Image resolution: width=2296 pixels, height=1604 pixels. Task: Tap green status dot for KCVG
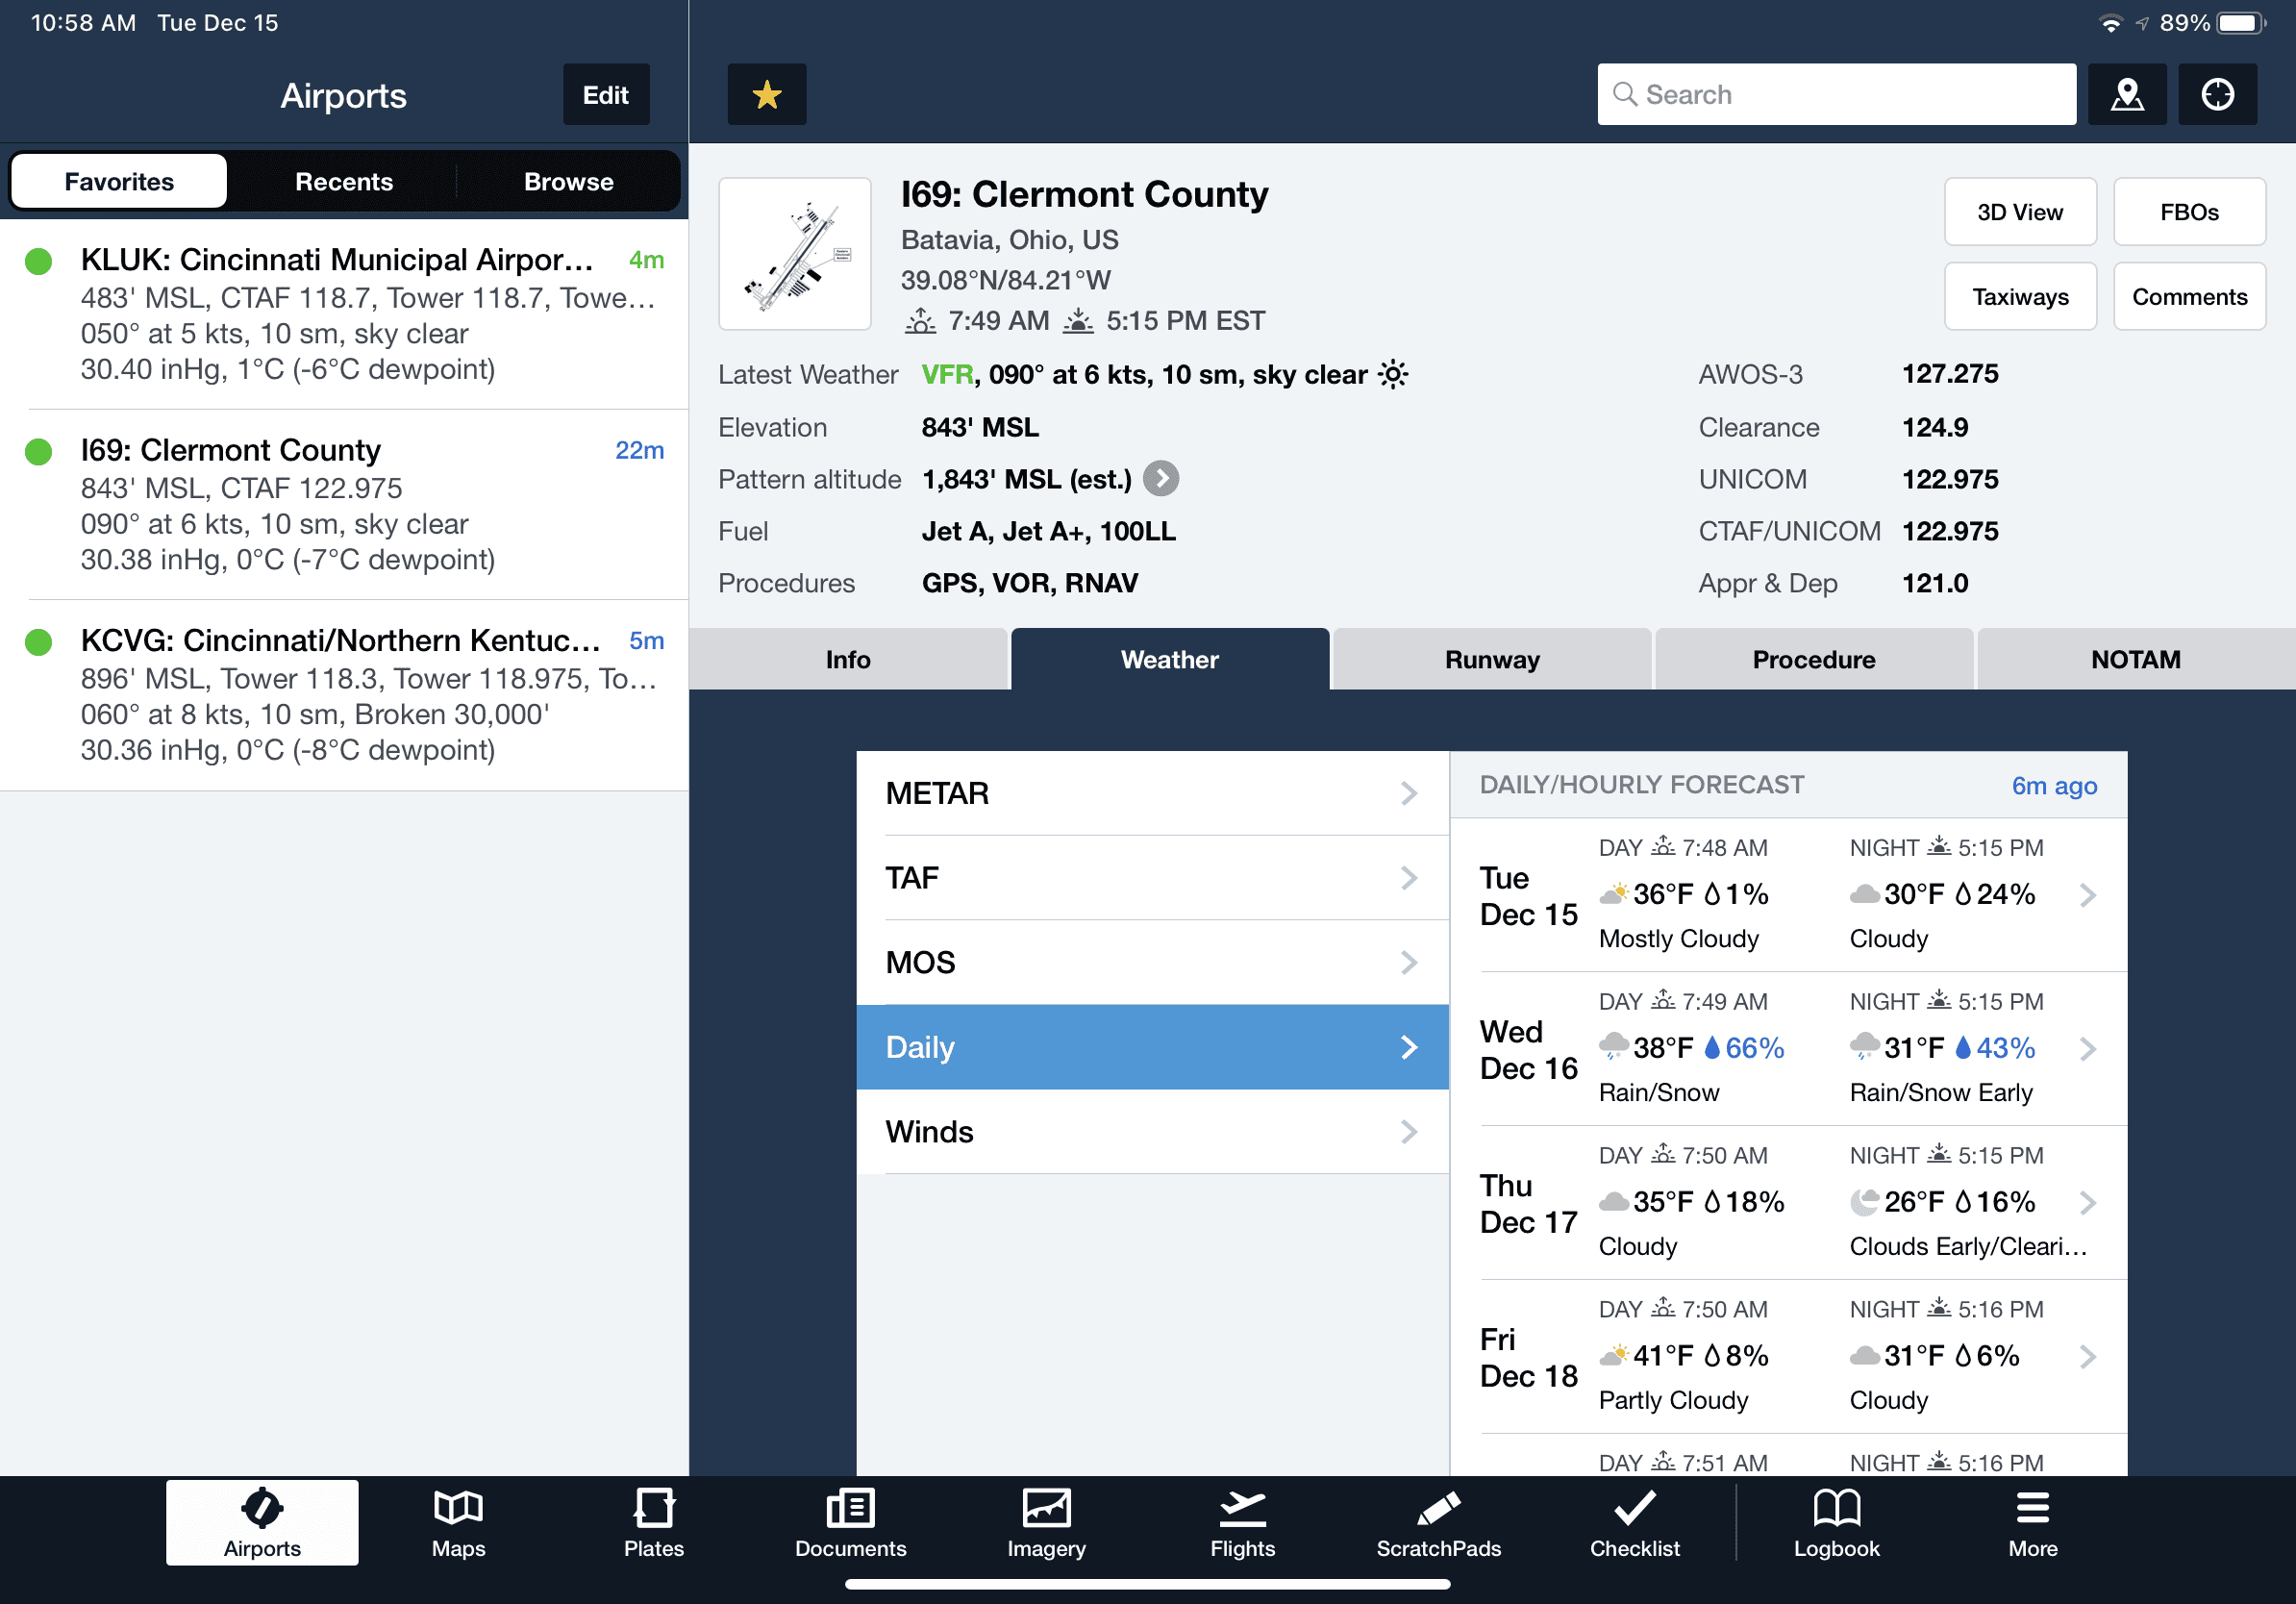(x=38, y=641)
